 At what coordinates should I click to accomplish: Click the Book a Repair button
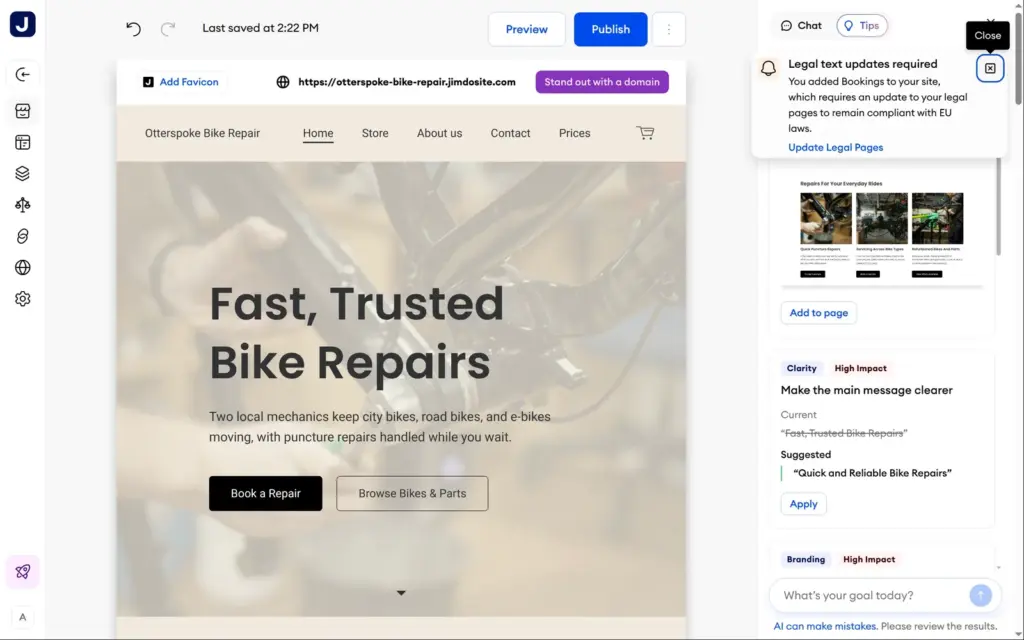coord(265,494)
